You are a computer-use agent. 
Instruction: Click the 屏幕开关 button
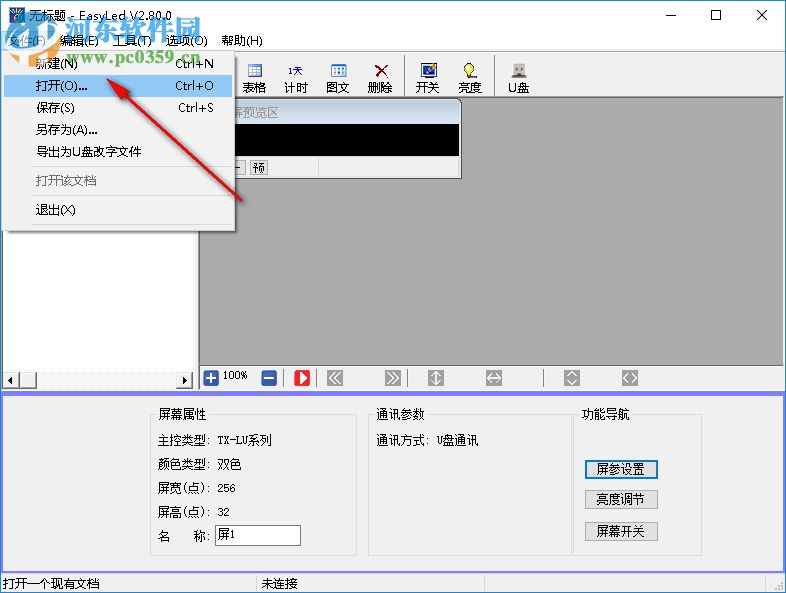pyautogui.click(x=621, y=531)
